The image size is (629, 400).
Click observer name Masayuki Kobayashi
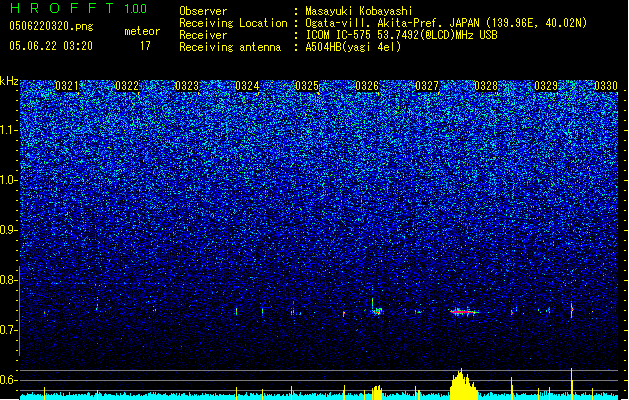[359, 11]
